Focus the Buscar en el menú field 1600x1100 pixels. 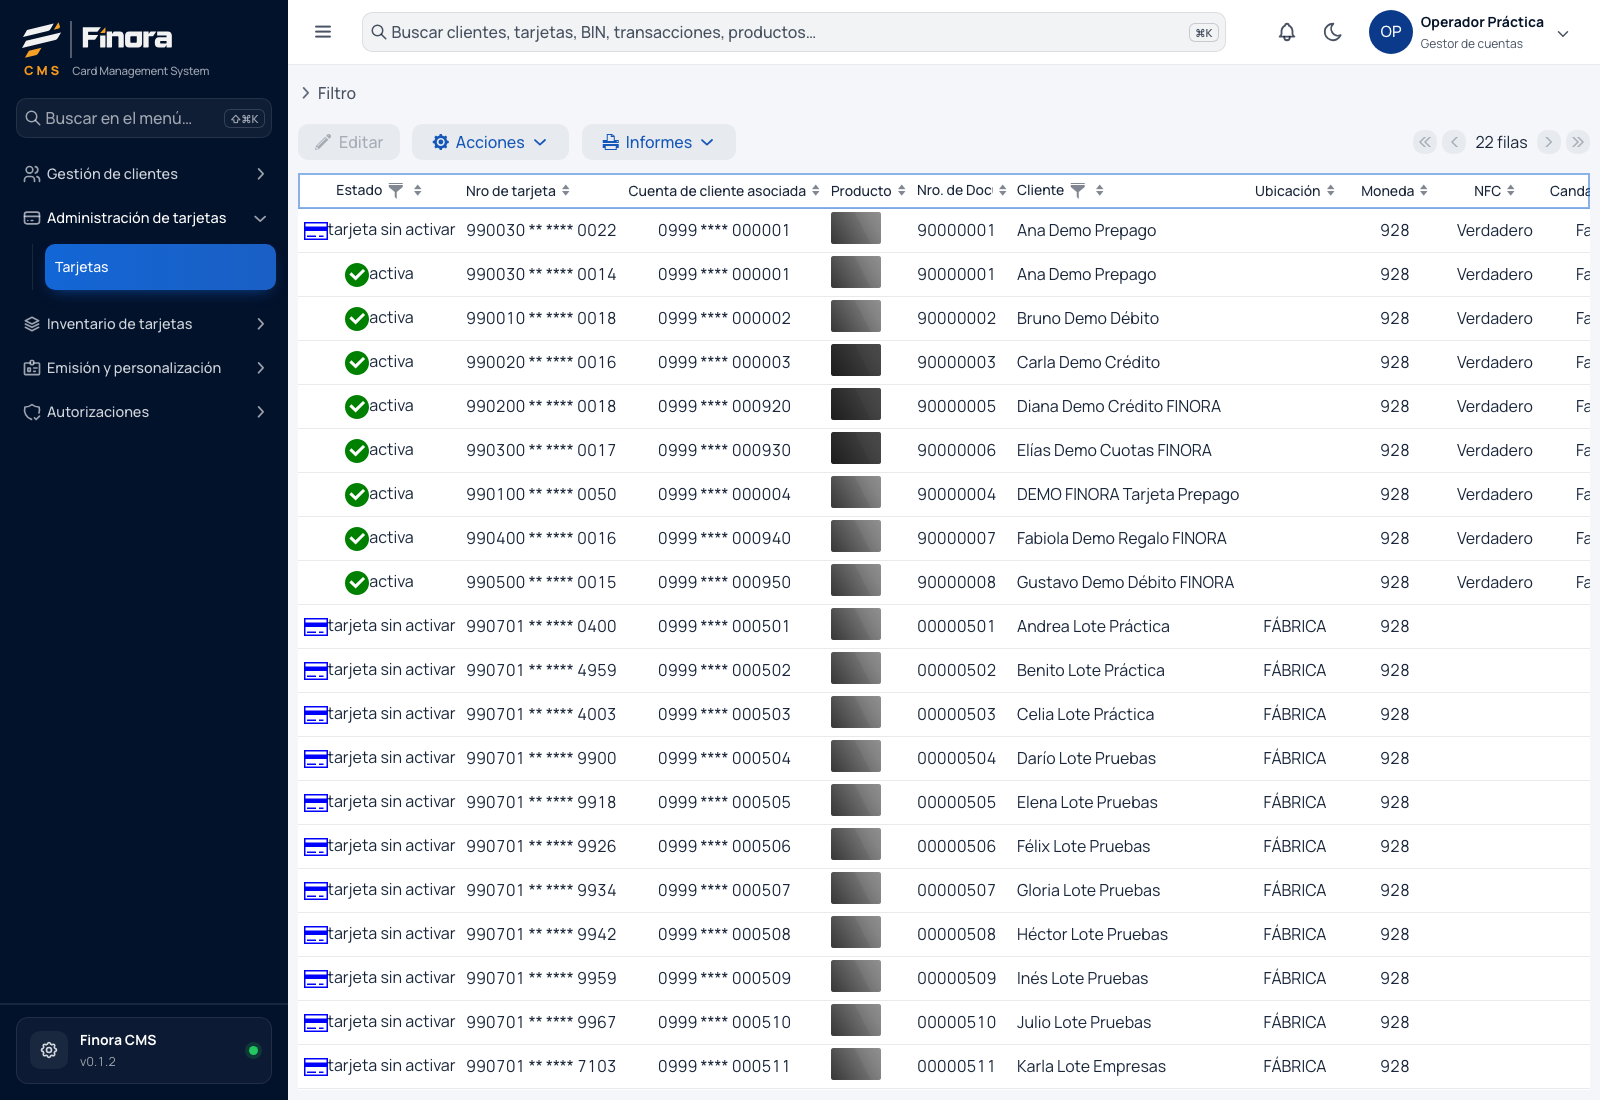pos(144,118)
